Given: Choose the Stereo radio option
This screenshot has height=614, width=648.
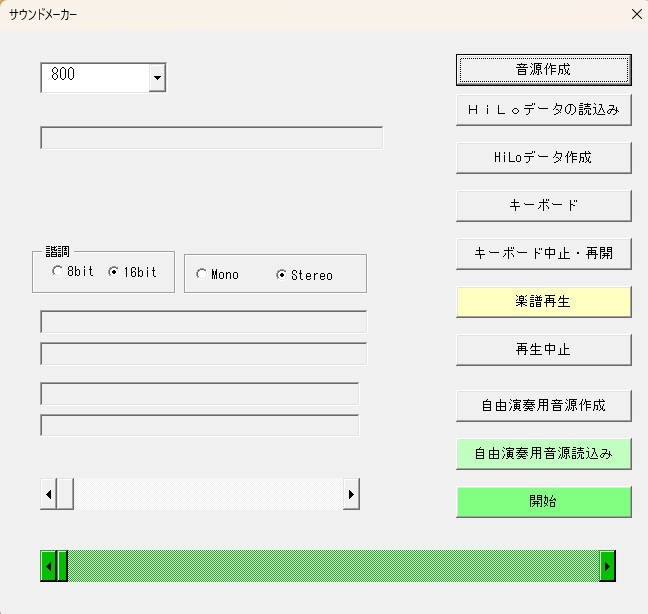Looking at the screenshot, I should point(282,275).
